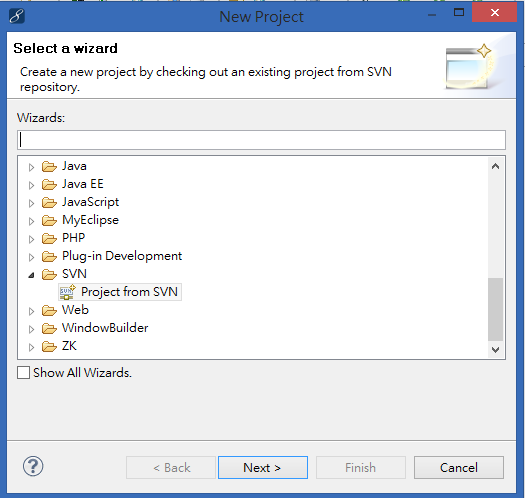Close the New Project dialog
Viewport: 525px width, 498px height.
coord(495,13)
